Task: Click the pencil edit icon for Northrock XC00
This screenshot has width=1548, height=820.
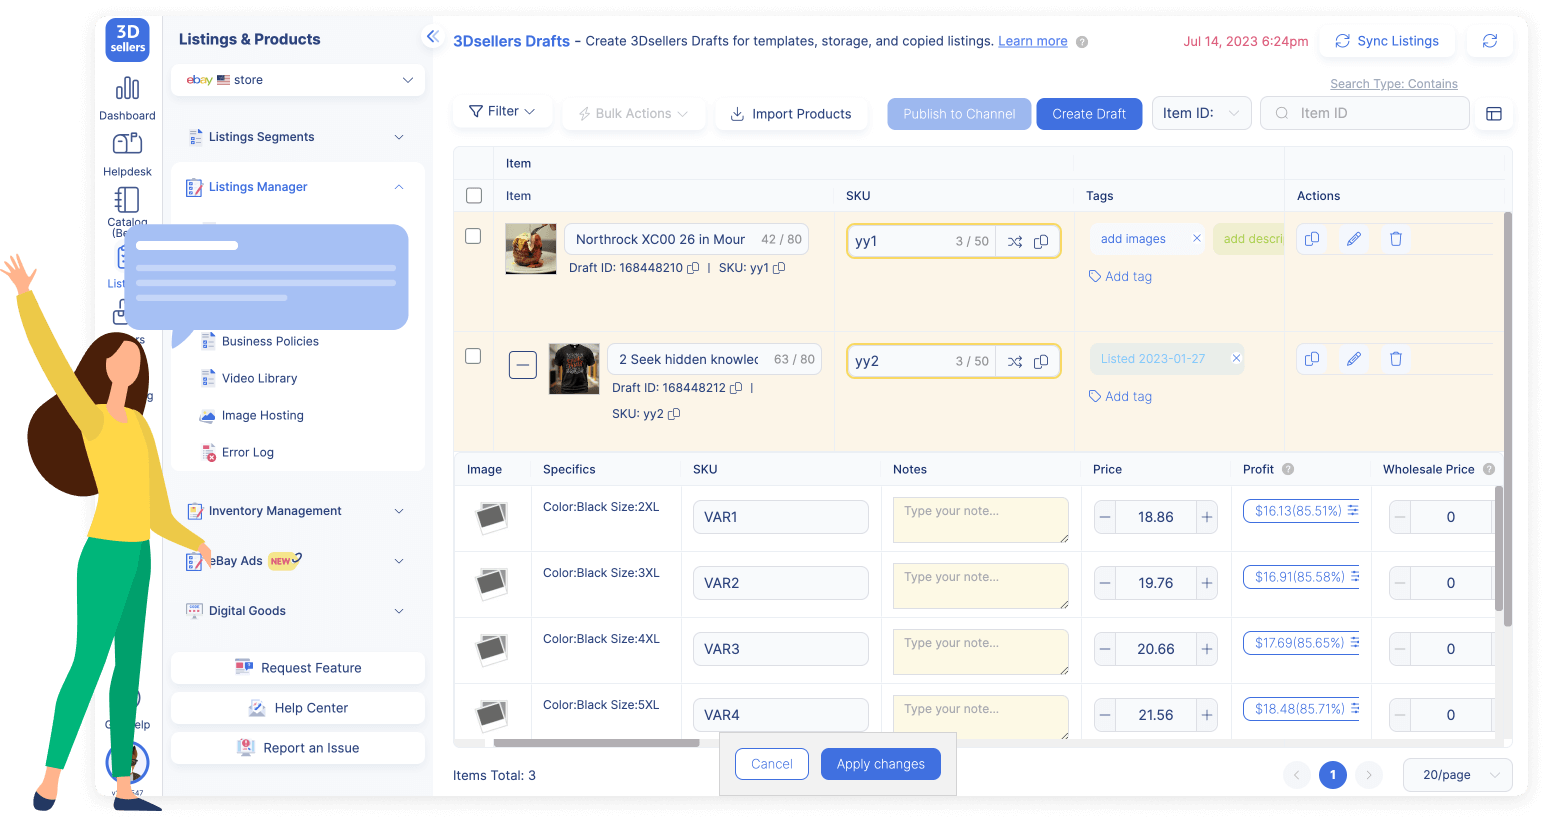Action: point(1354,239)
